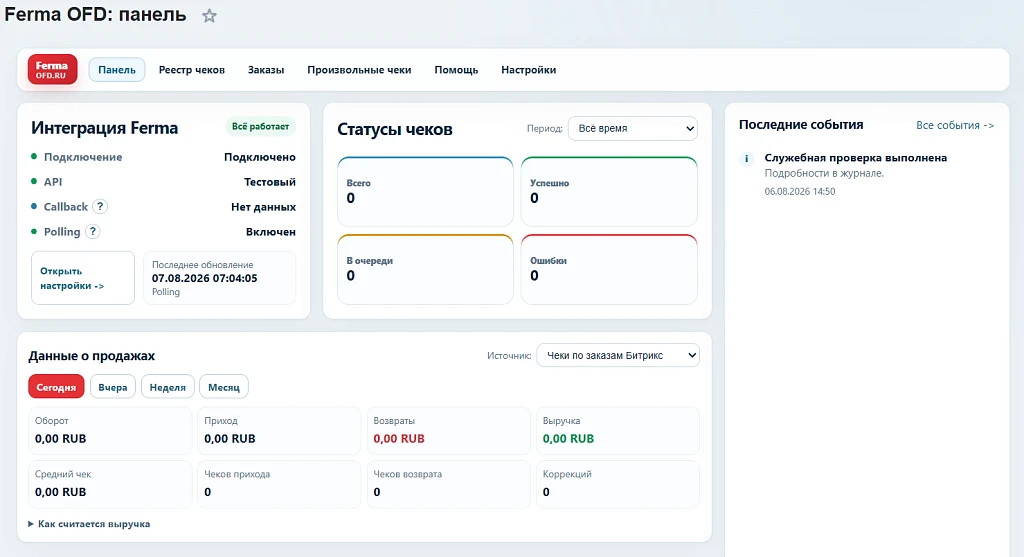Open the Период dropdown 'Всё время'
Image resolution: width=1024 pixels, height=557 pixels.
(x=633, y=129)
